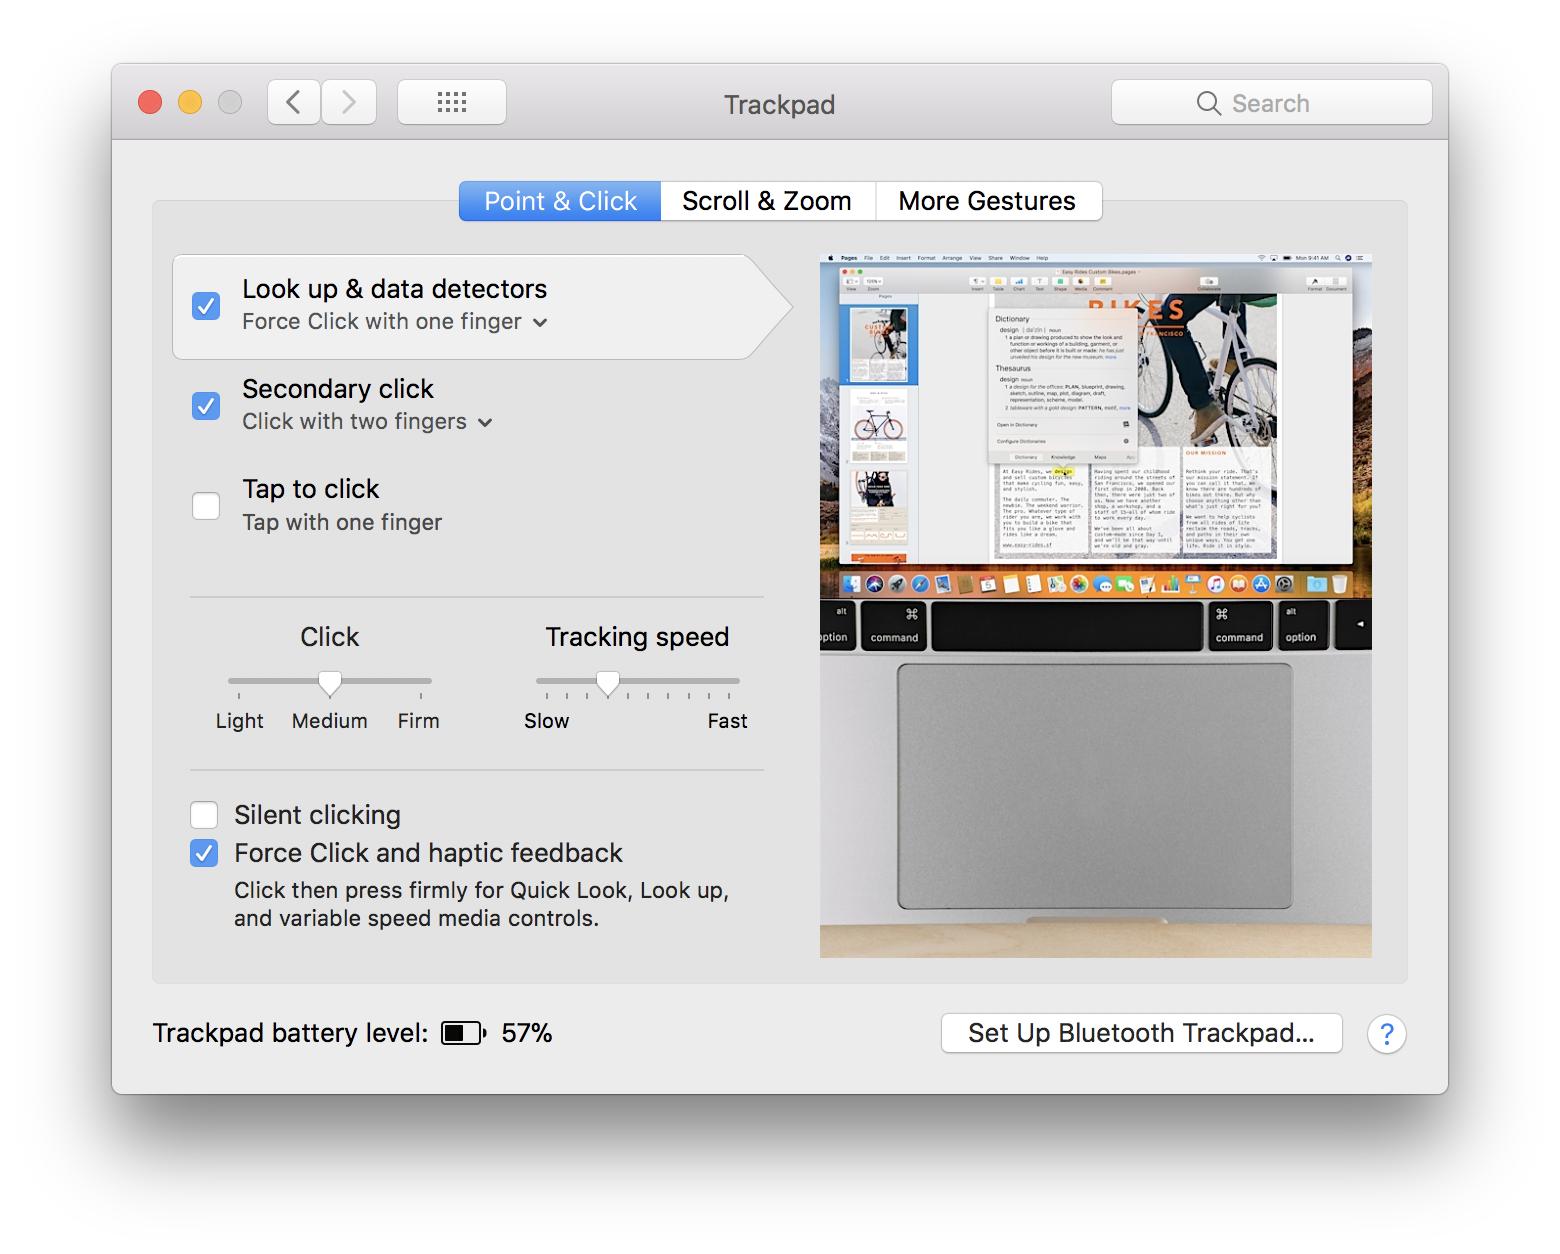
Task: Click the "Firm" click pressure label
Action: (x=418, y=721)
